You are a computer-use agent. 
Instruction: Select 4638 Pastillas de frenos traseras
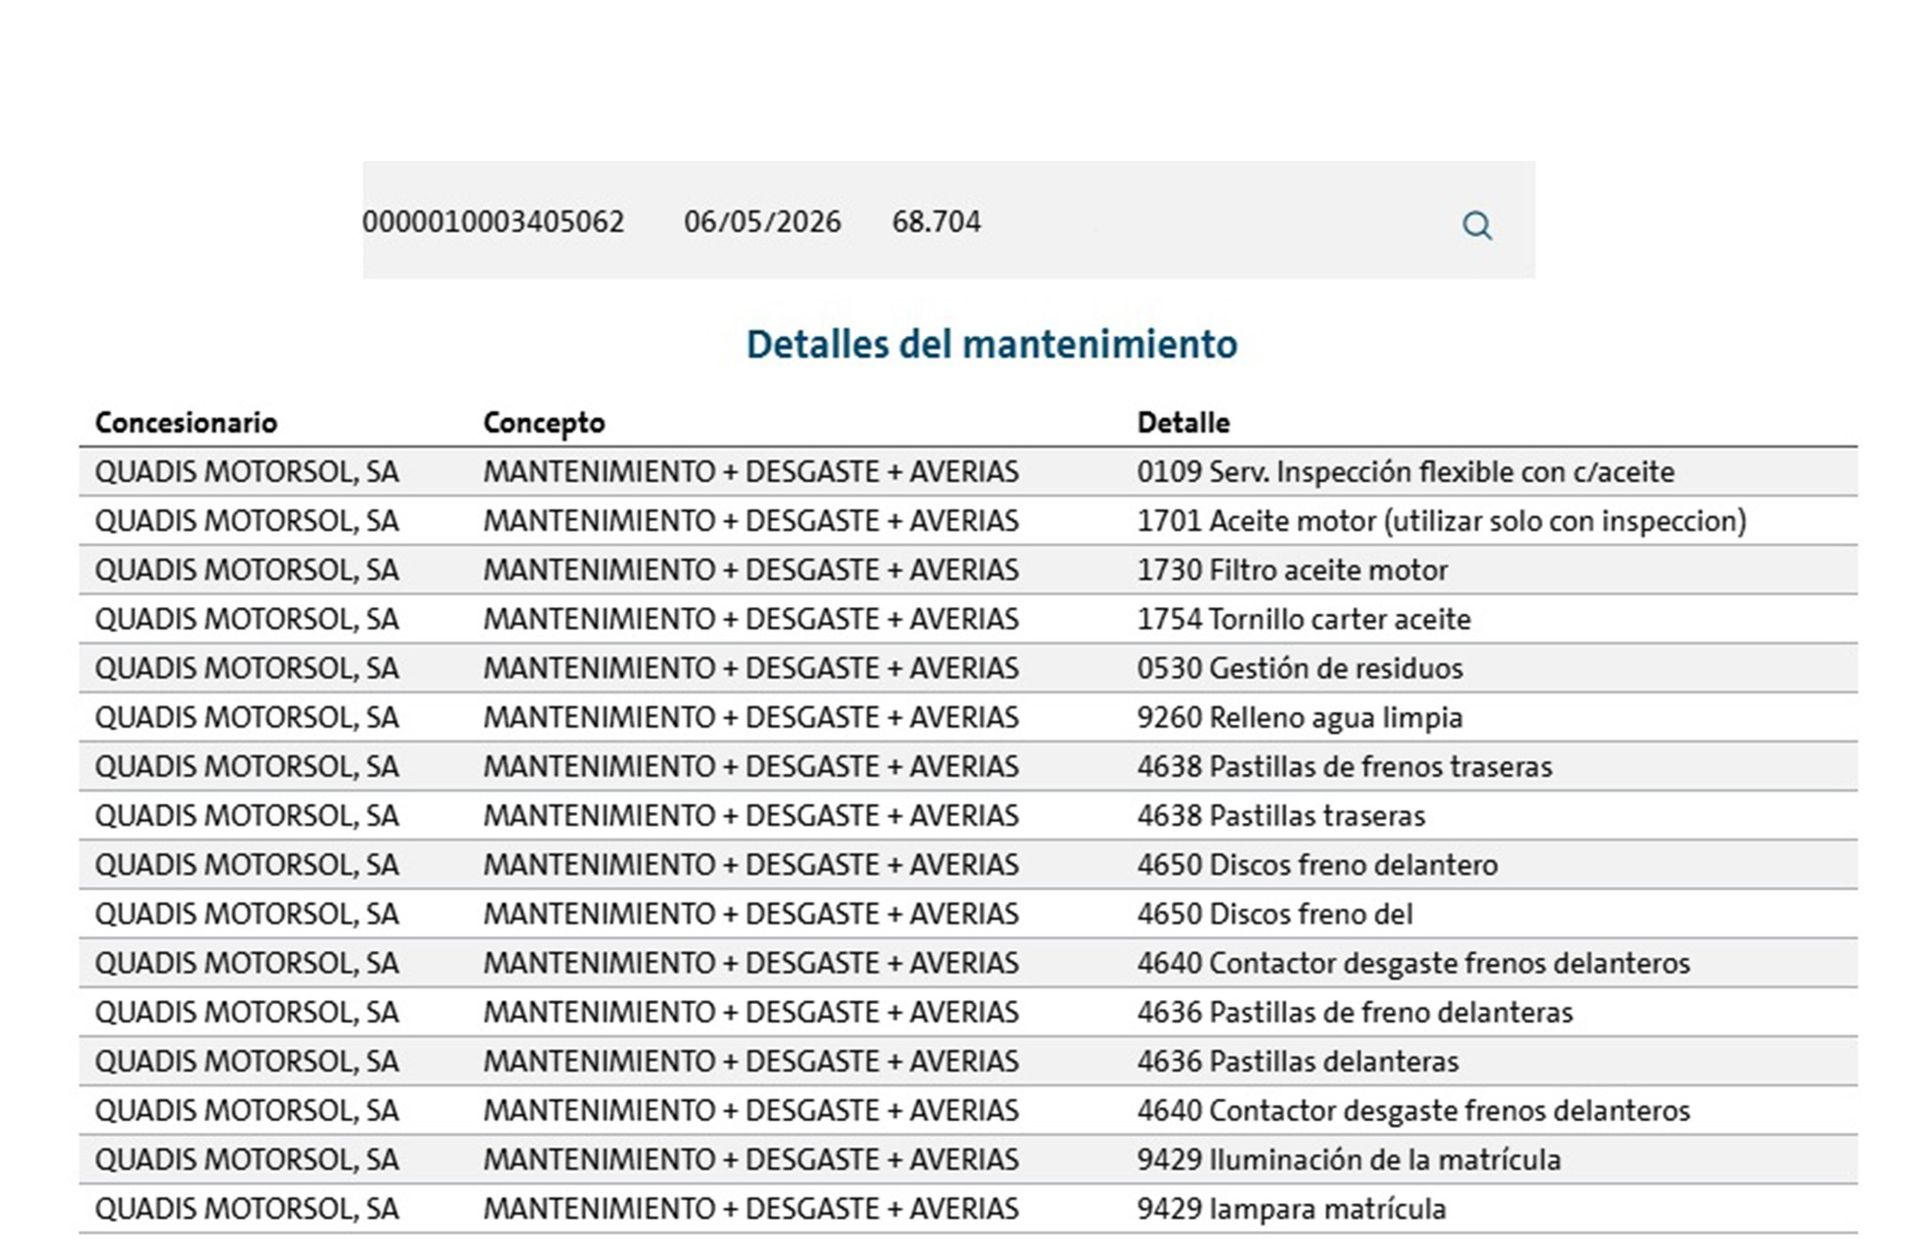pyautogui.click(x=1344, y=766)
